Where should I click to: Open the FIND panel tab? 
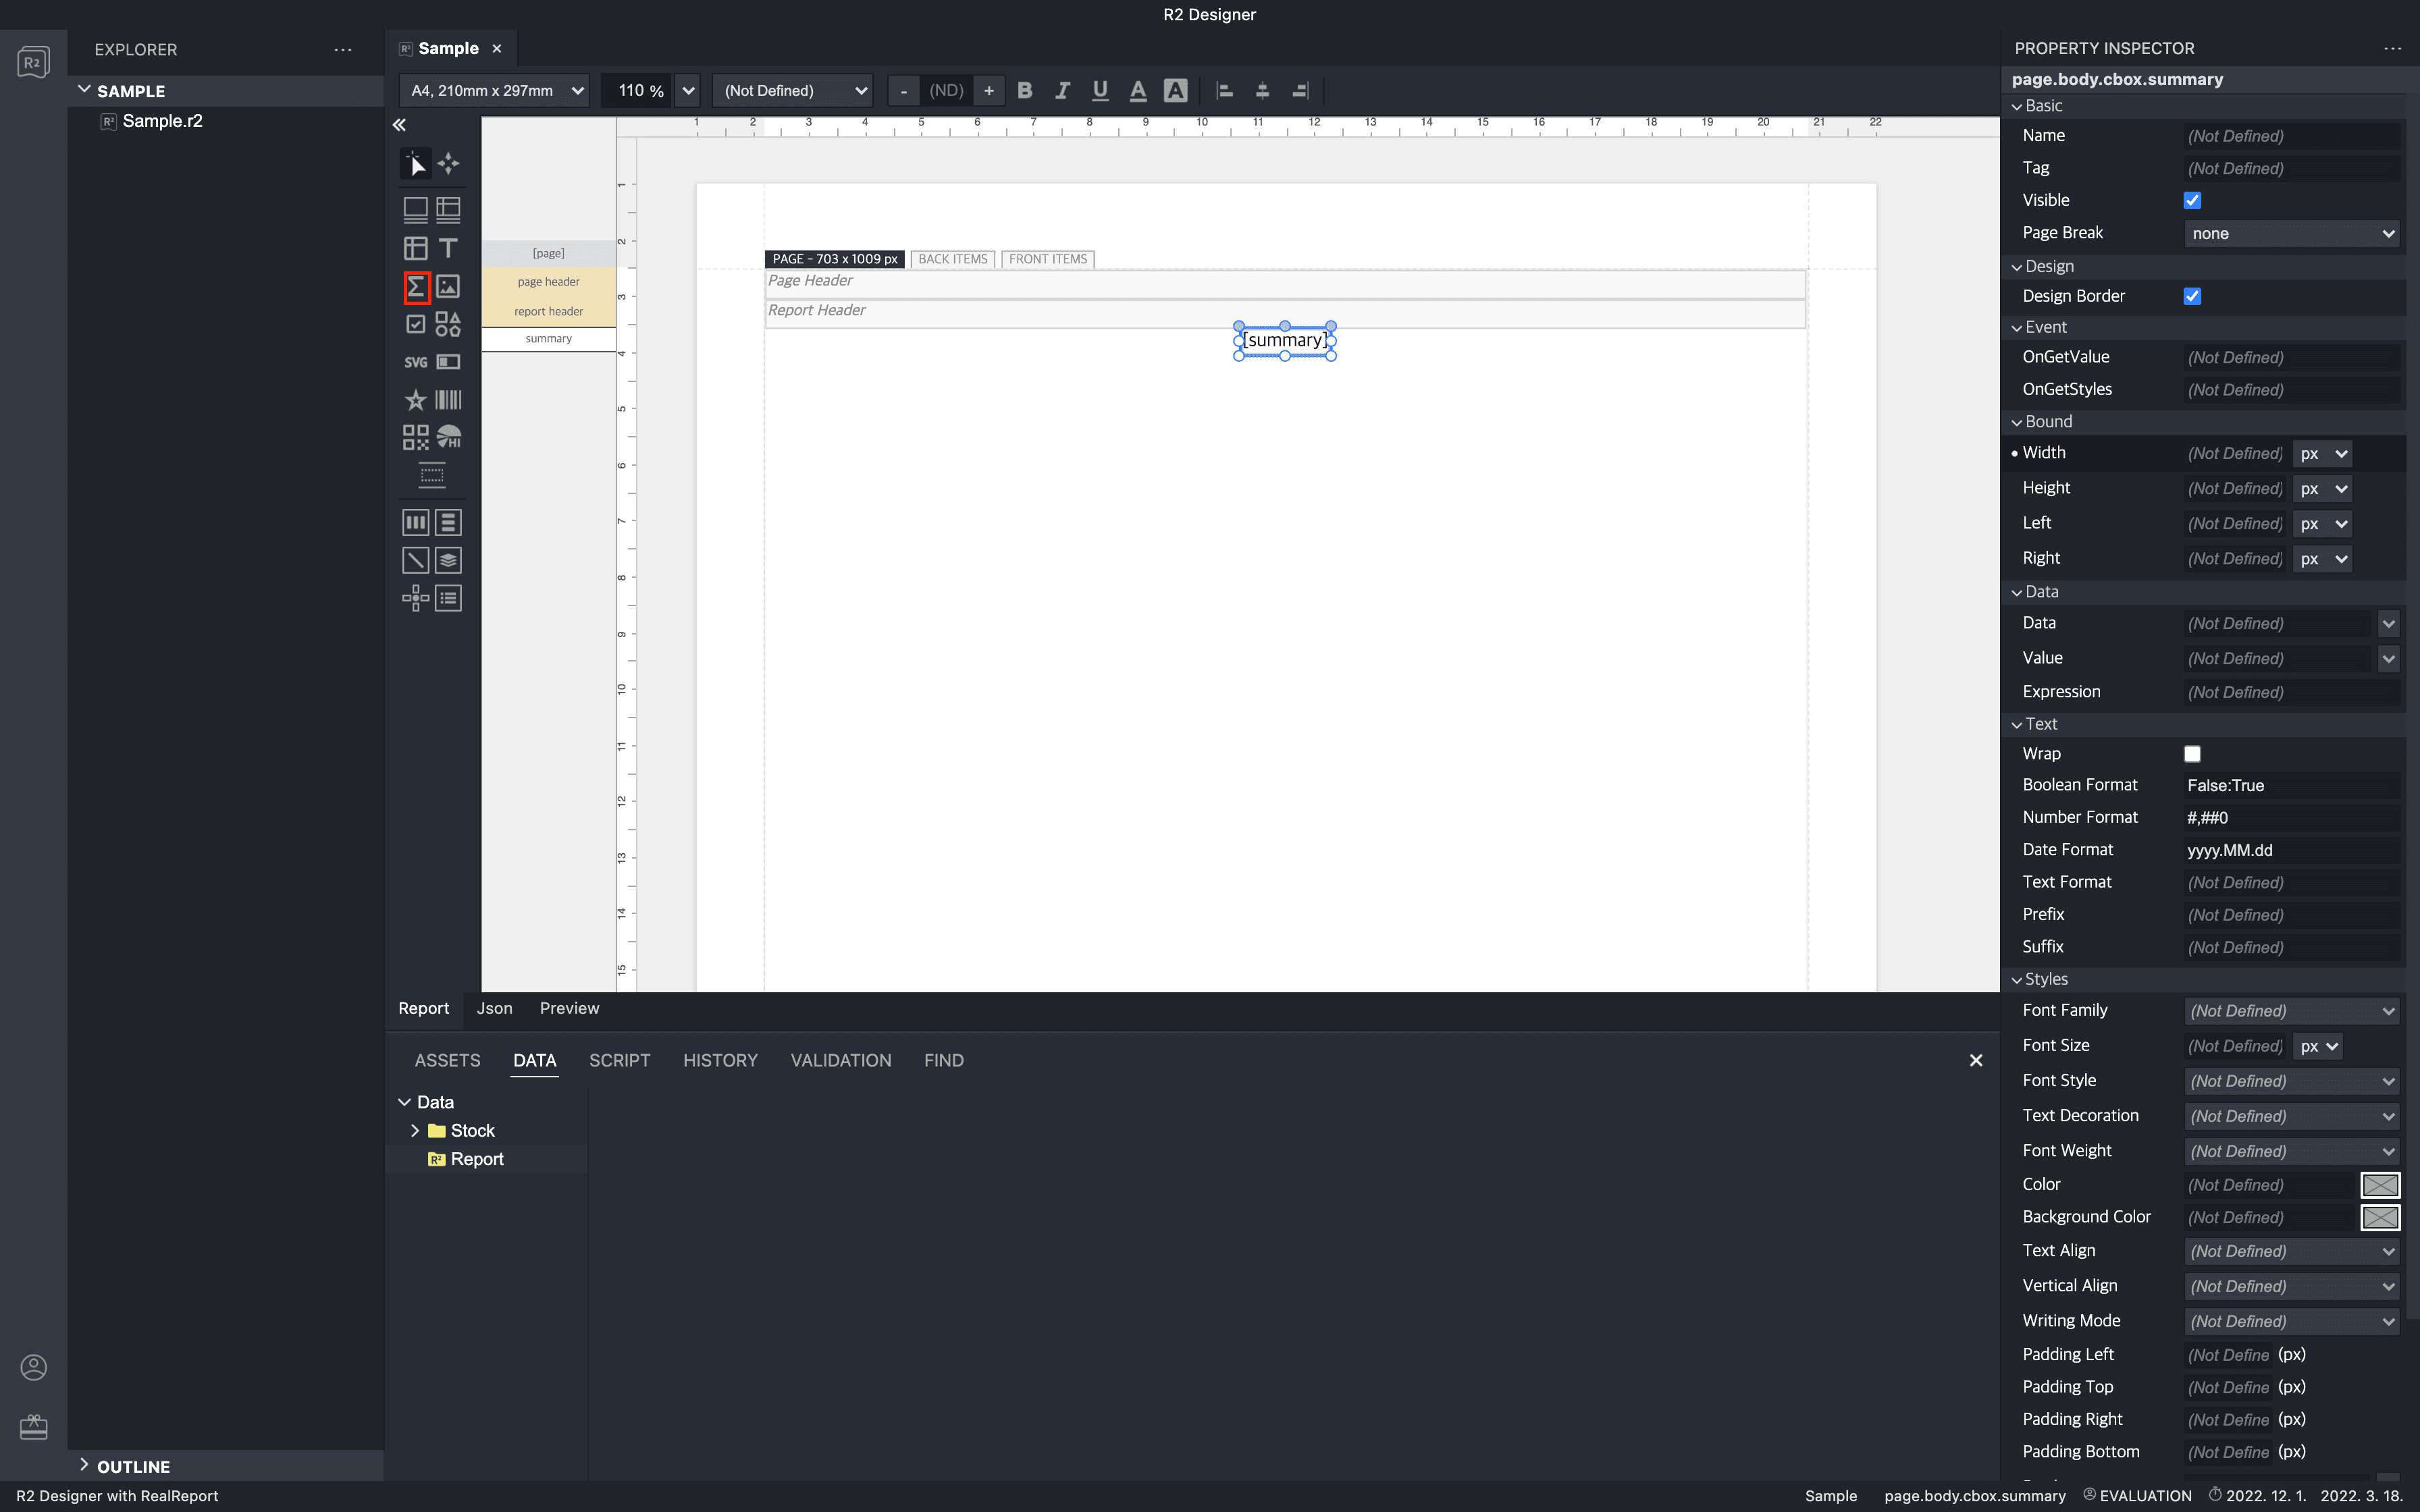pyautogui.click(x=943, y=1060)
